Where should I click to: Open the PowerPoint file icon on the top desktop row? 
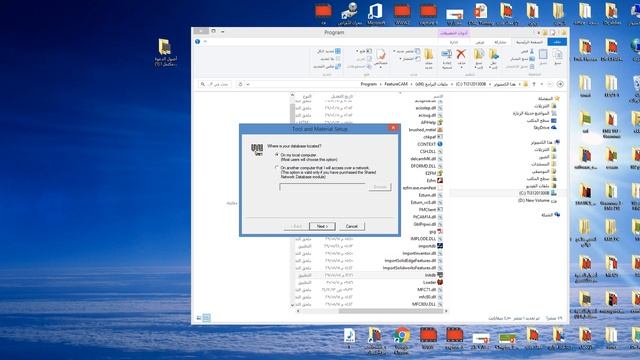[x=481, y=13]
